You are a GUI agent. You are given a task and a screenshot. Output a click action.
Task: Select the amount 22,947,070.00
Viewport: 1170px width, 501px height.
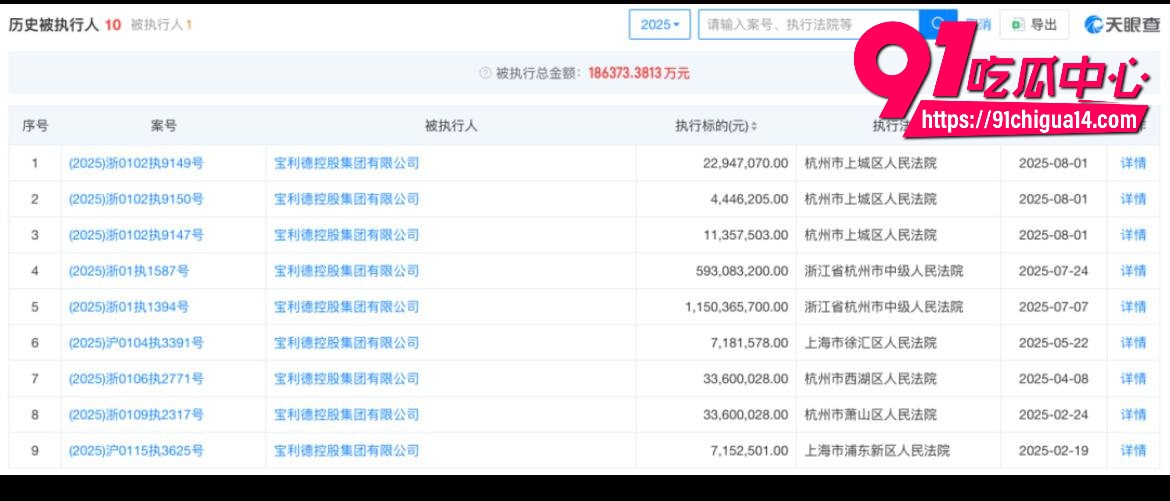pyautogui.click(x=745, y=163)
